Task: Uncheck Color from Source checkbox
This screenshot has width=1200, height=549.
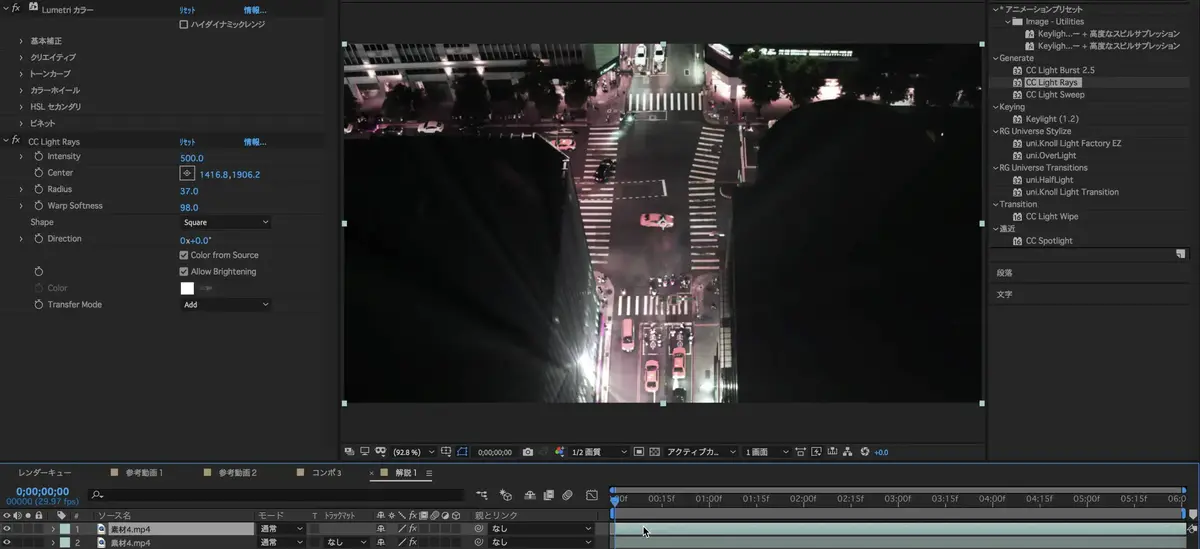Action: click(x=184, y=255)
